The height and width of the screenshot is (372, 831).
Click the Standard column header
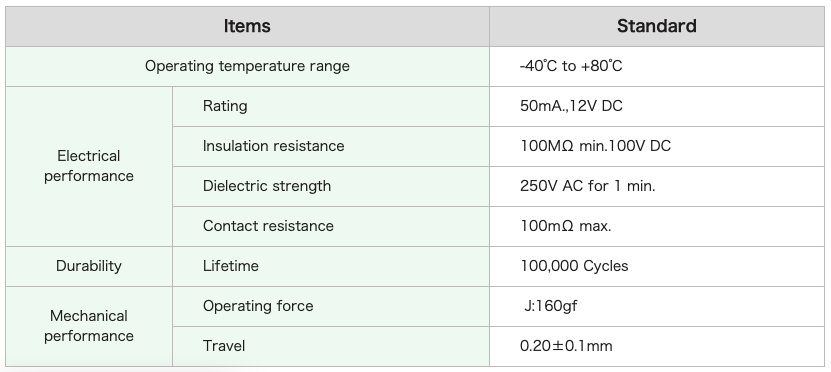point(657,26)
